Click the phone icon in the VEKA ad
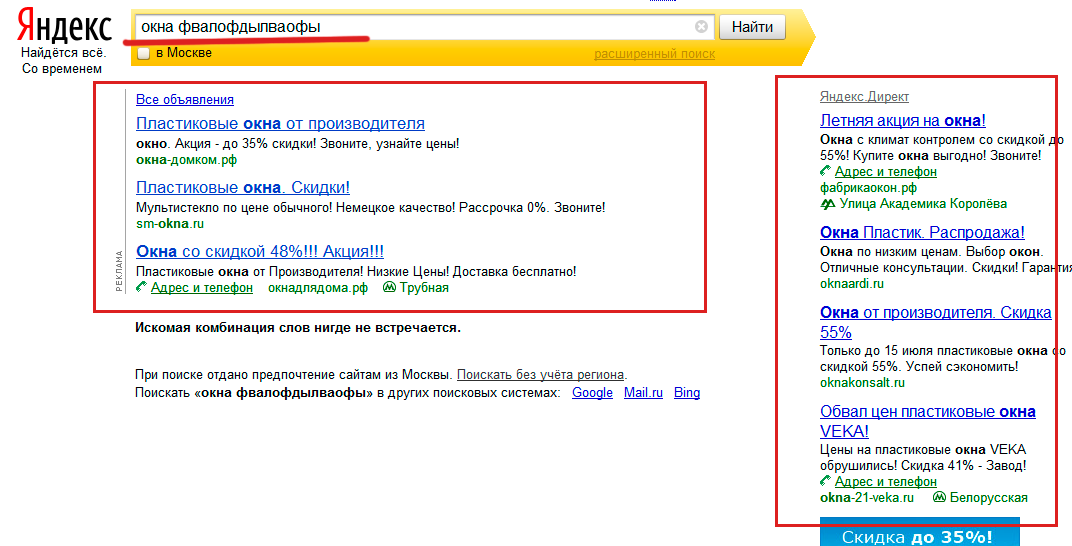 point(826,481)
